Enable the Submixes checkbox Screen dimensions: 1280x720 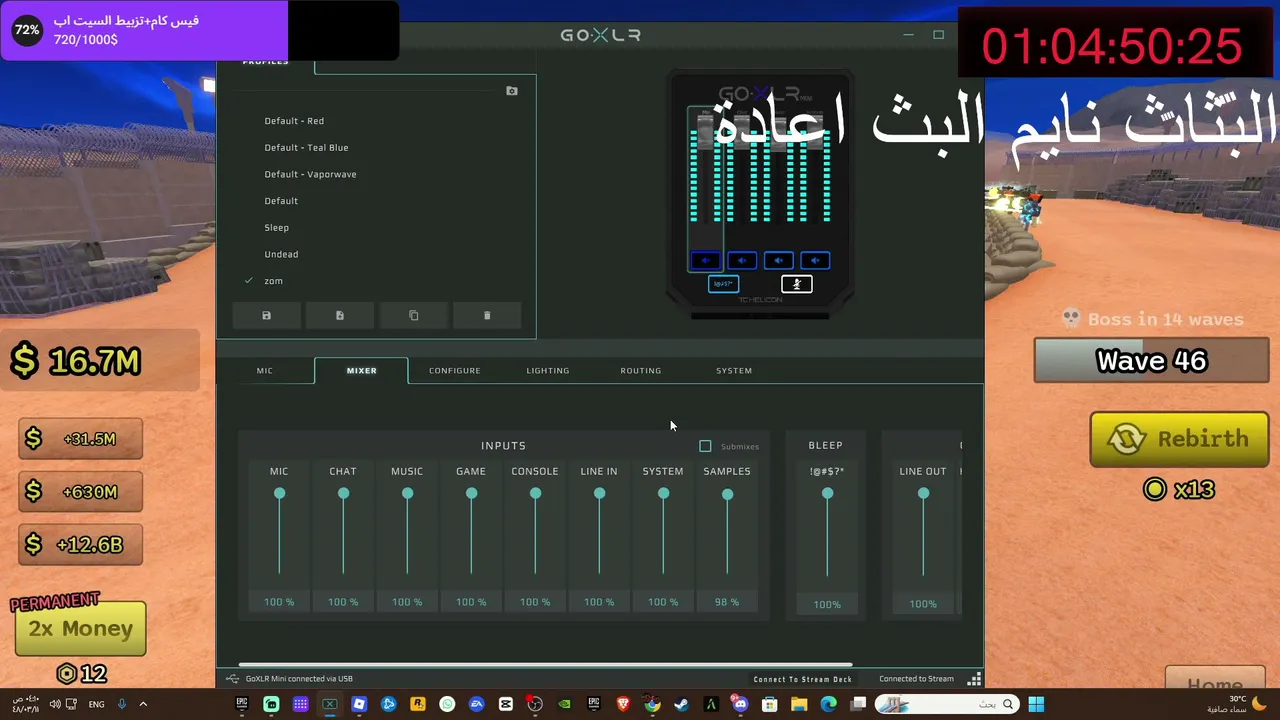[x=705, y=446]
